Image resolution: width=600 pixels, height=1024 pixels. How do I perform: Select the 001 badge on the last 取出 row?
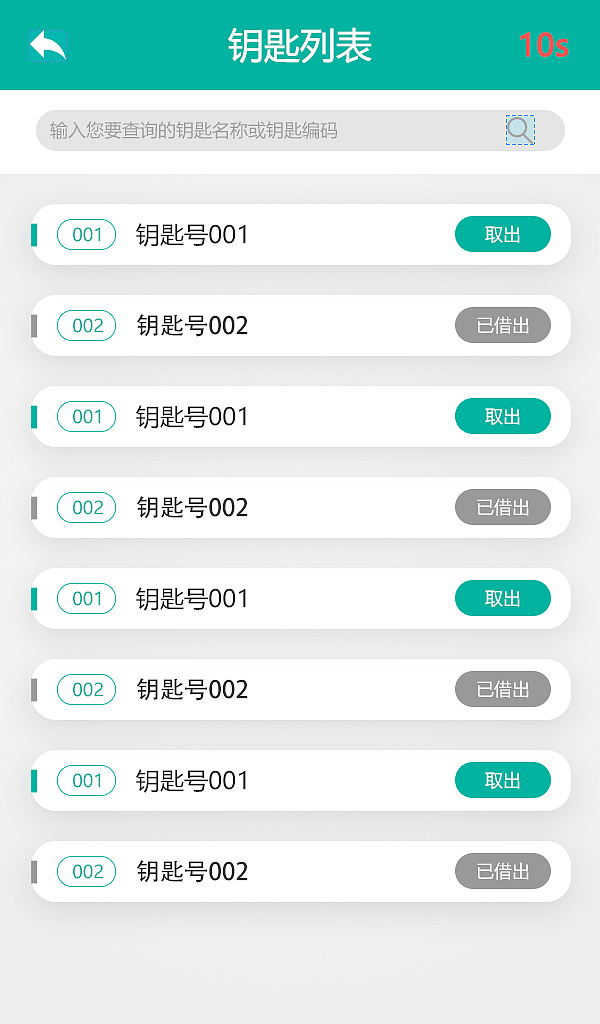click(x=86, y=780)
